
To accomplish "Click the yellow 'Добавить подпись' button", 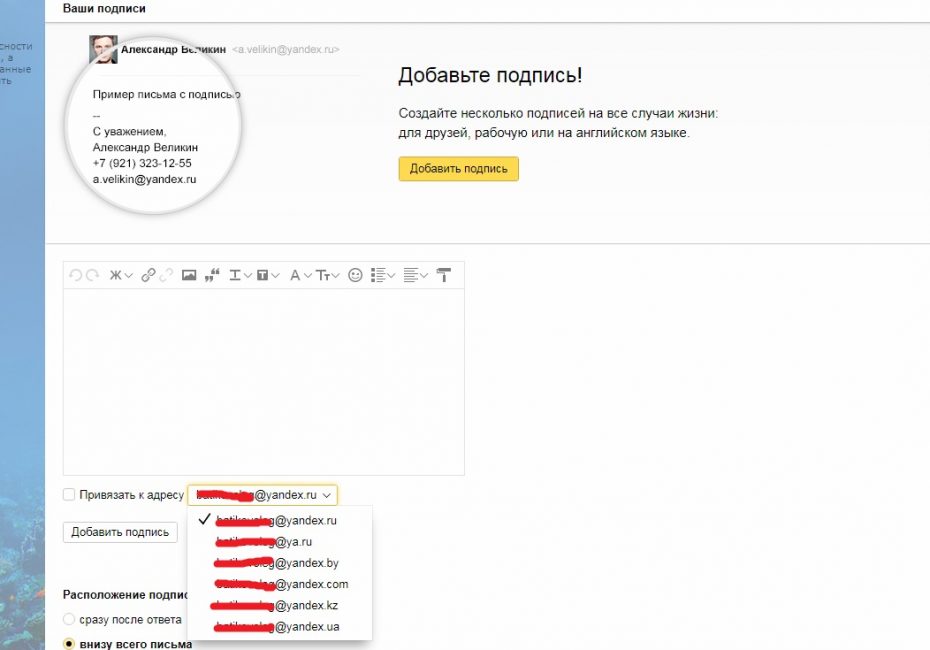I will [x=458, y=168].
